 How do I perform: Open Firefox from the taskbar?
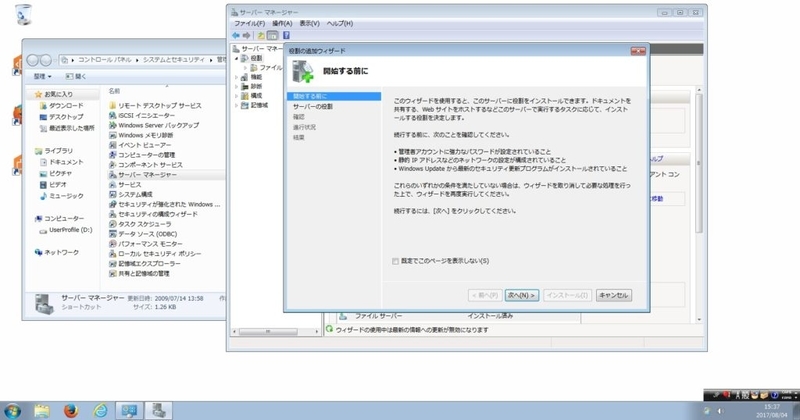point(71,411)
